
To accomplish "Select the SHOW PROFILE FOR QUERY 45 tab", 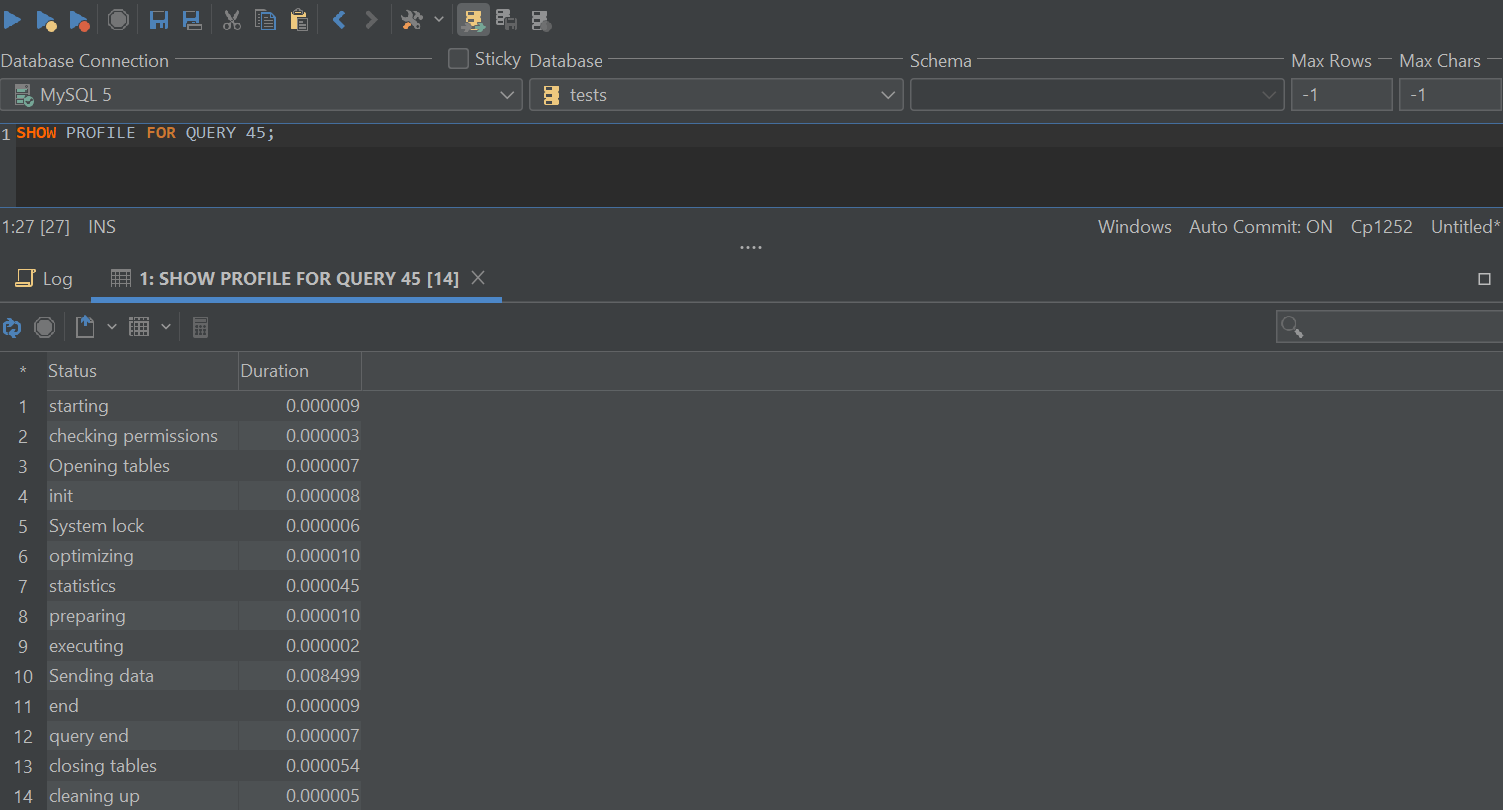I will point(290,279).
